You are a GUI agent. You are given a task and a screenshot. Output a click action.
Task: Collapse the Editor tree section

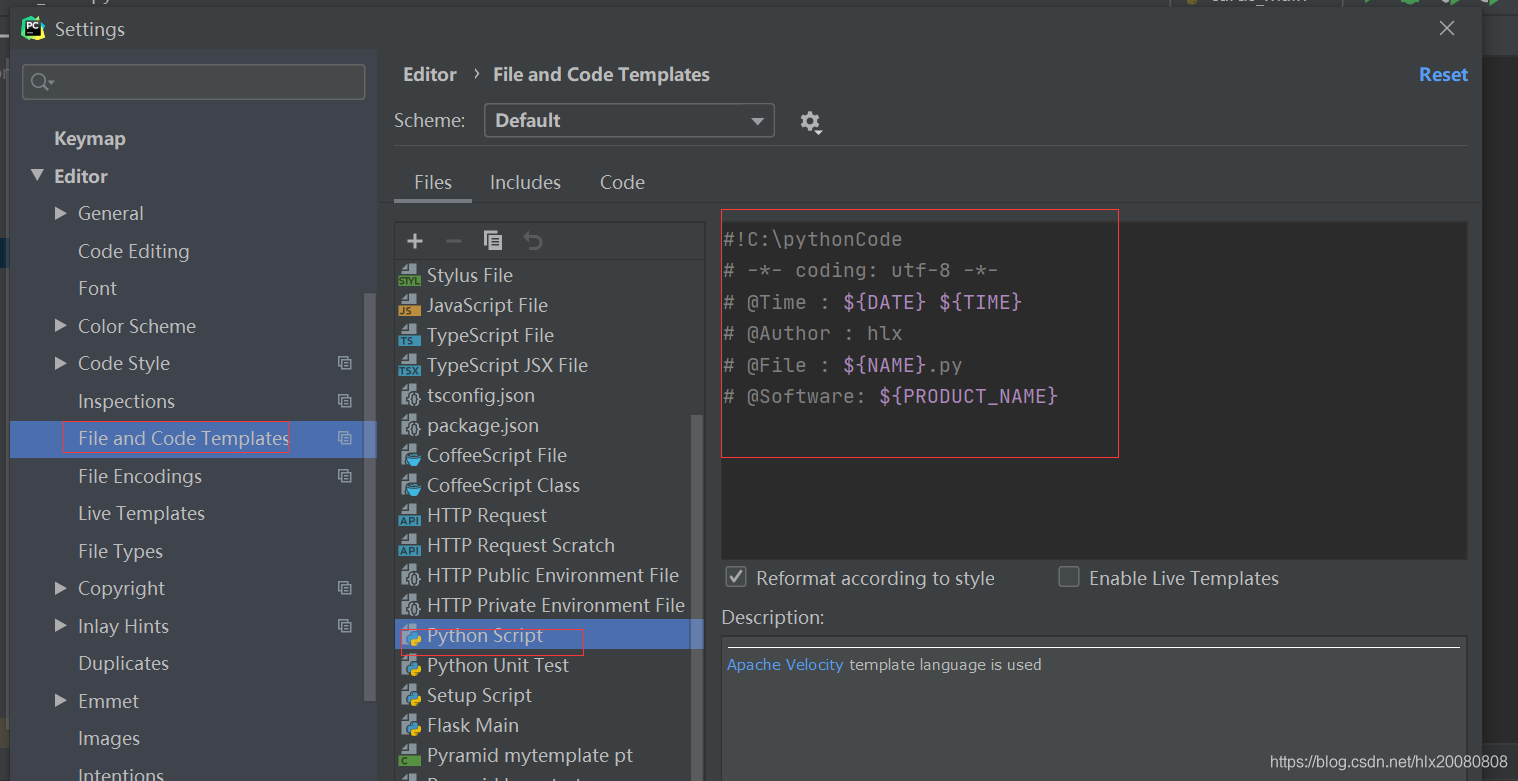tap(38, 176)
